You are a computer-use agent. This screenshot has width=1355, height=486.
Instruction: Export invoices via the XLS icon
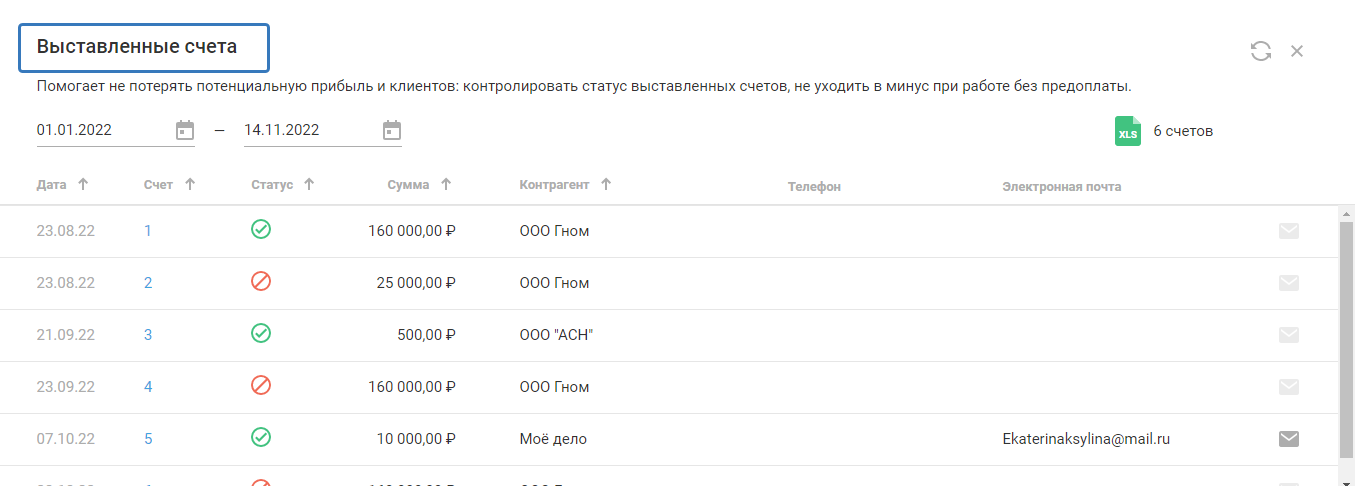[1128, 131]
